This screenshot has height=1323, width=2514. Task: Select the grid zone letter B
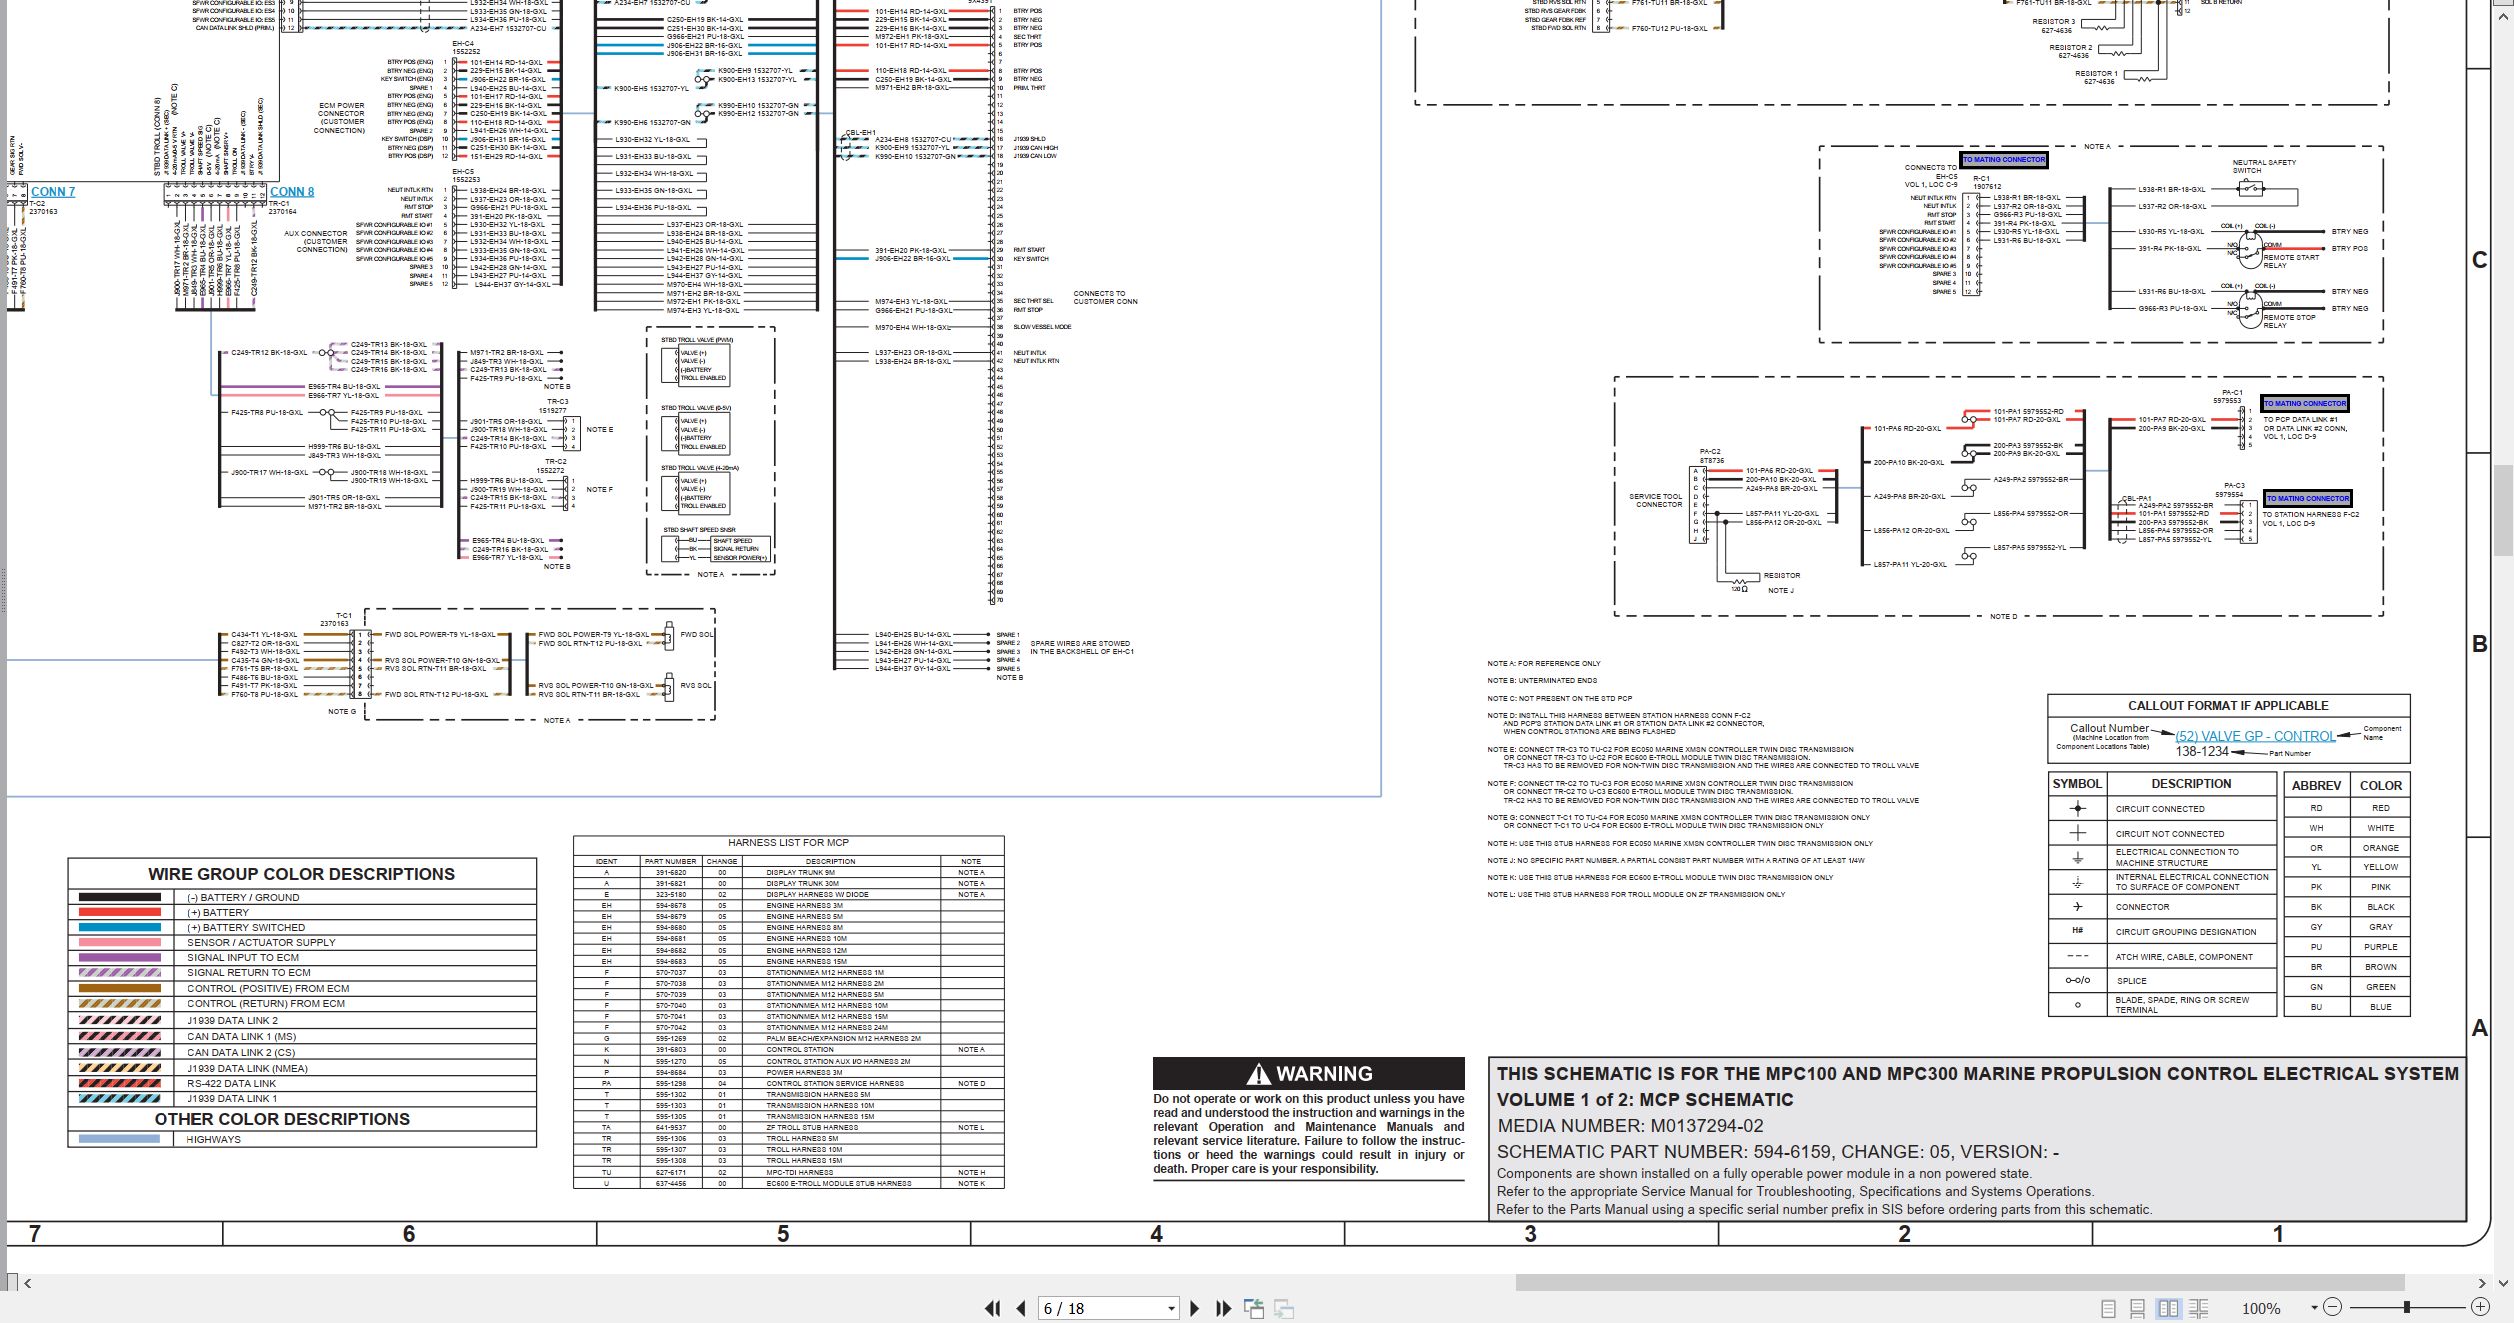[2480, 644]
